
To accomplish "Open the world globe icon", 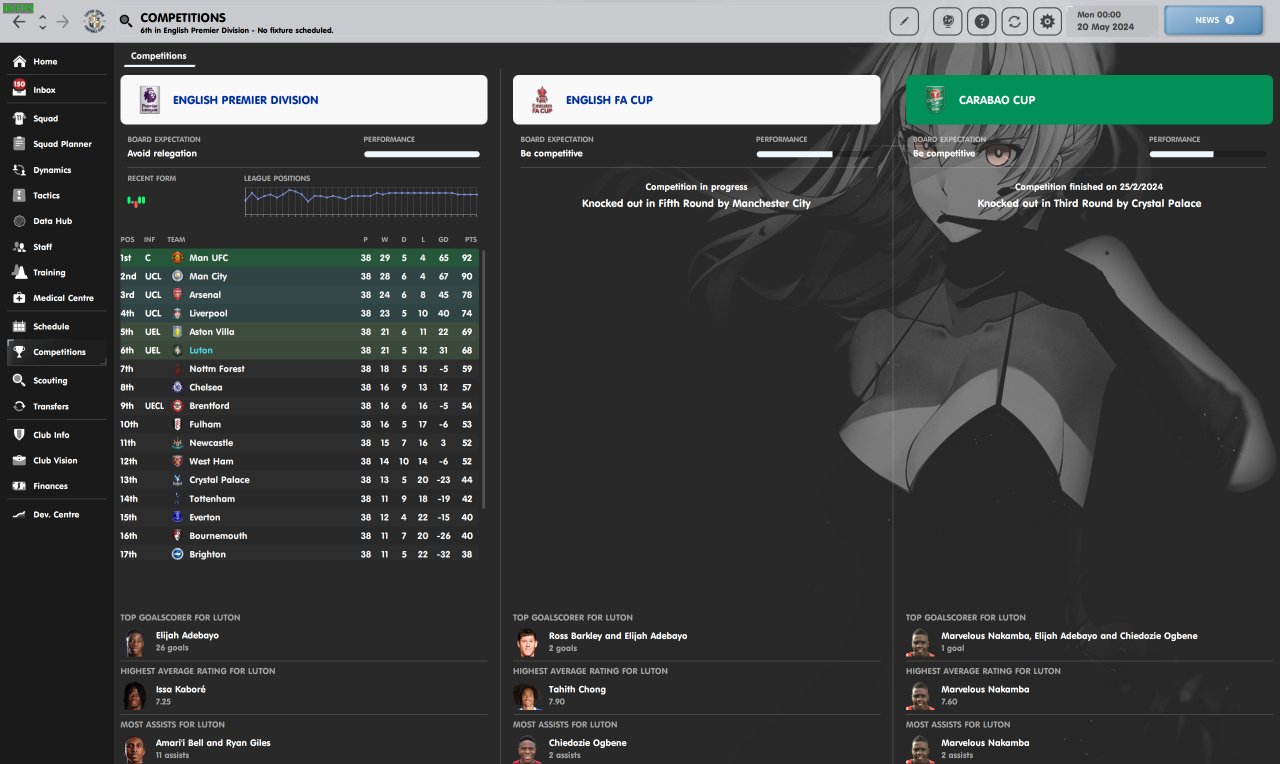I will tap(947, 21).
